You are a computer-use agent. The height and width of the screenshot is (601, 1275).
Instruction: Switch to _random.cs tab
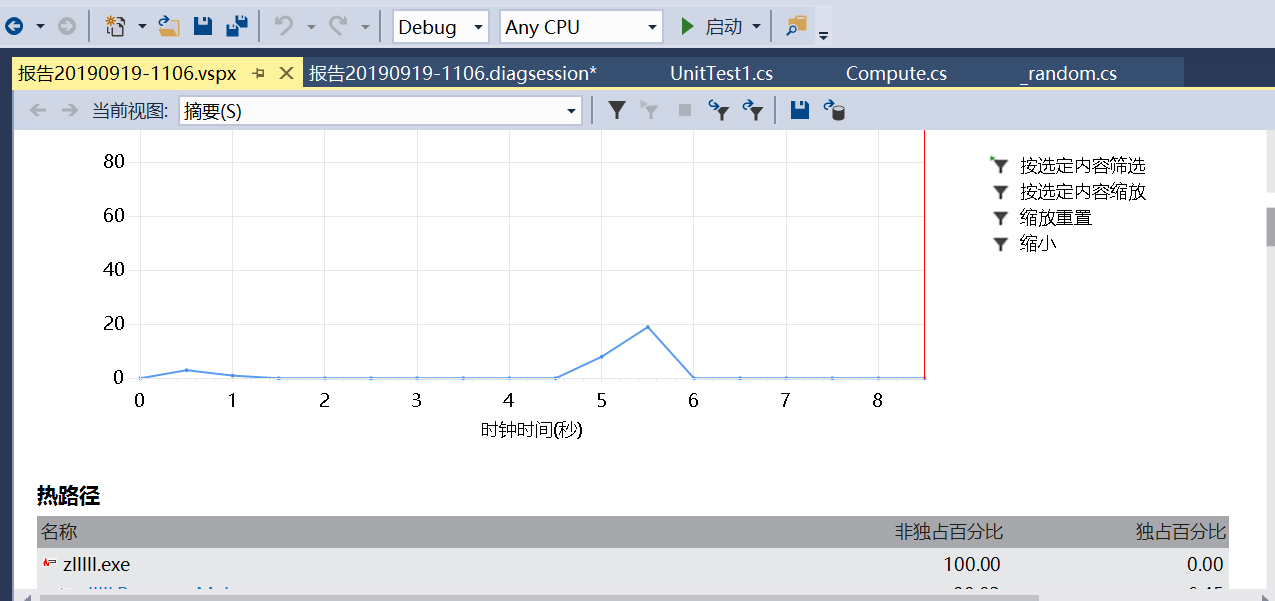pos(1068,73)
